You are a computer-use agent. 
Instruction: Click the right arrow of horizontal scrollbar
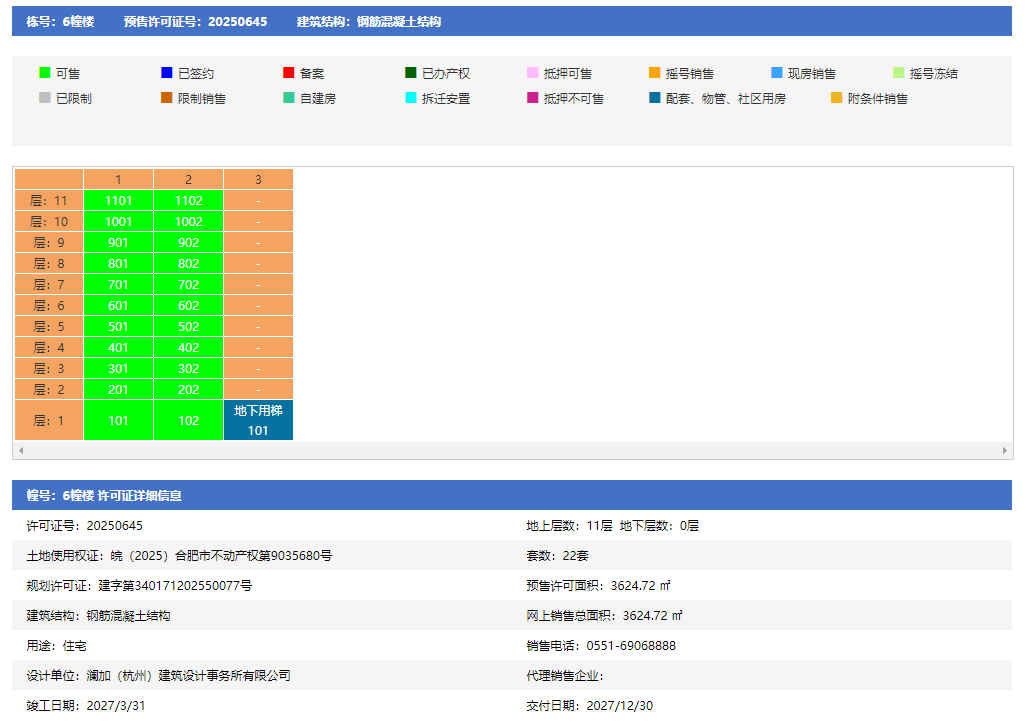(1005, 450)
